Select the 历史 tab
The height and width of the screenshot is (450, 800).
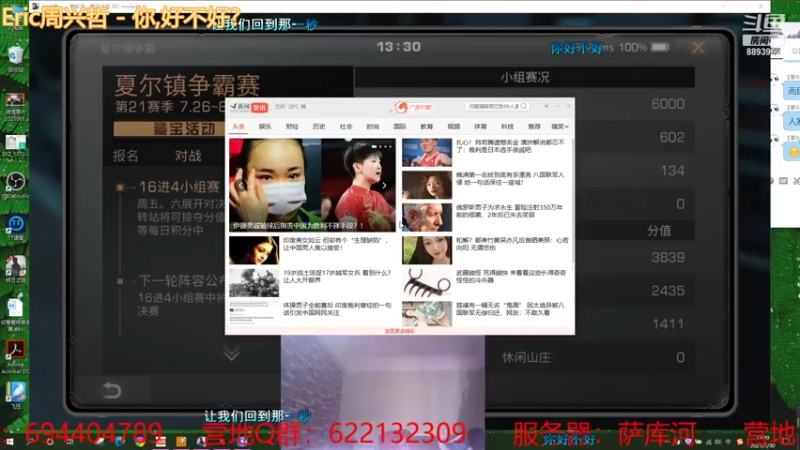pyautogui.click(x=319, y=127)
